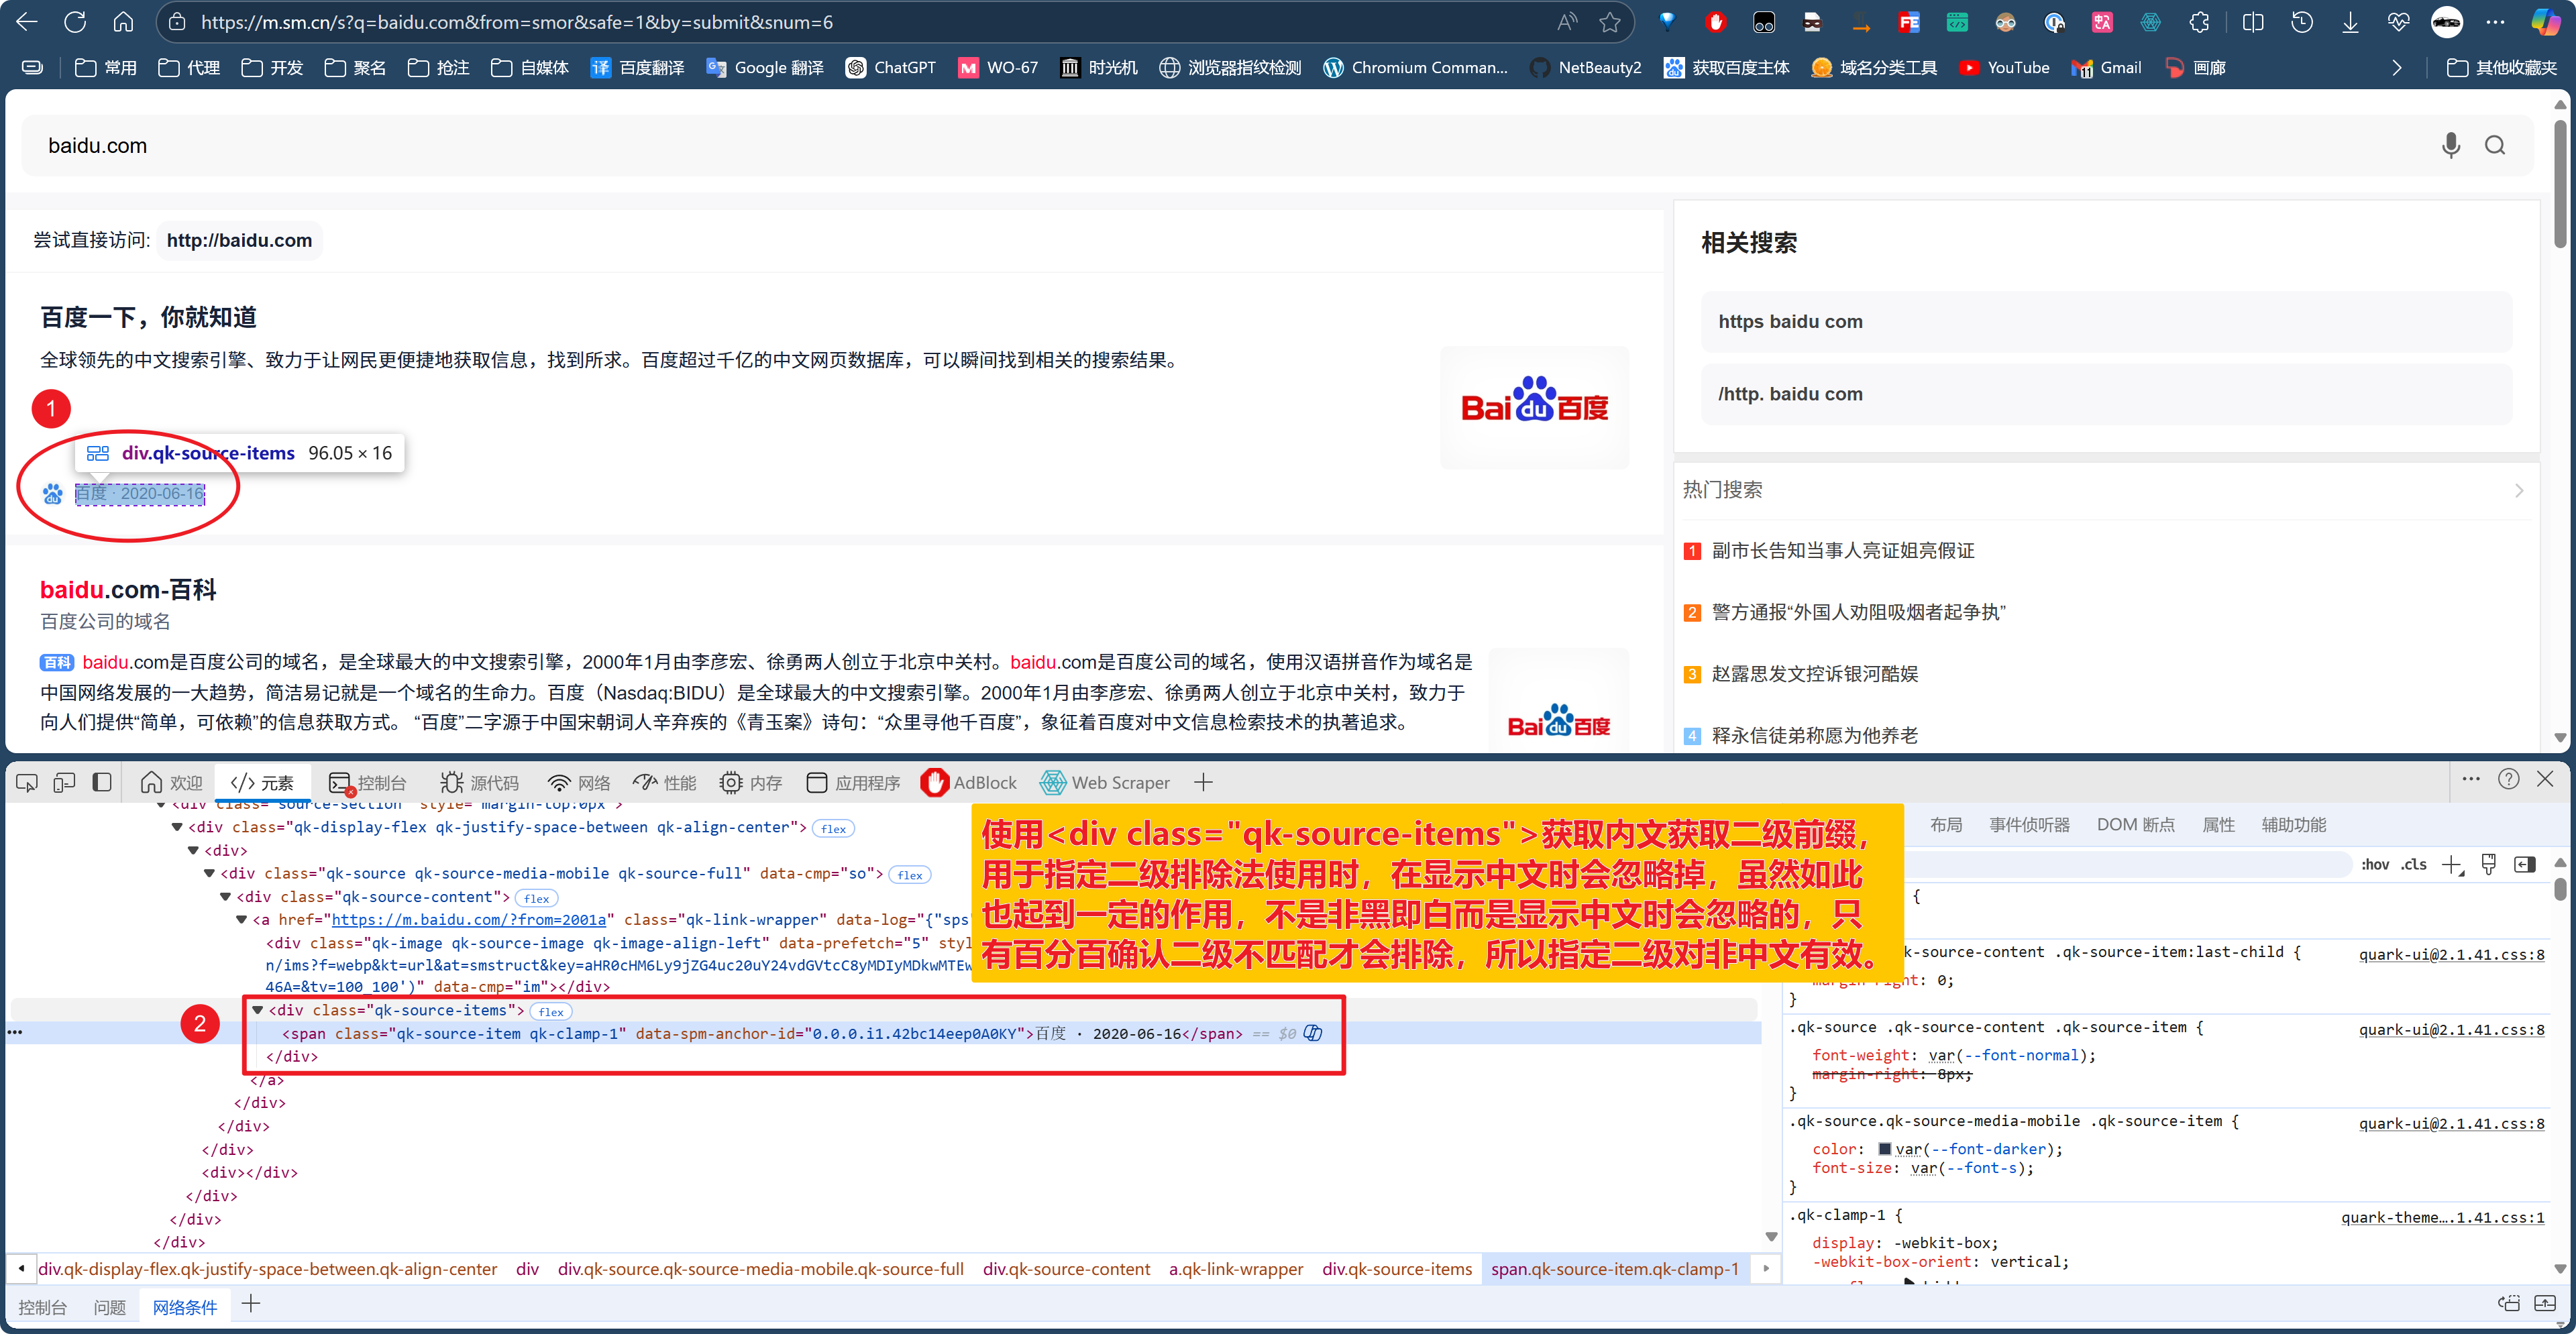Open the profile avatar with car picture
This screenshot has height=1334, width=2576.
point(2446,22)
